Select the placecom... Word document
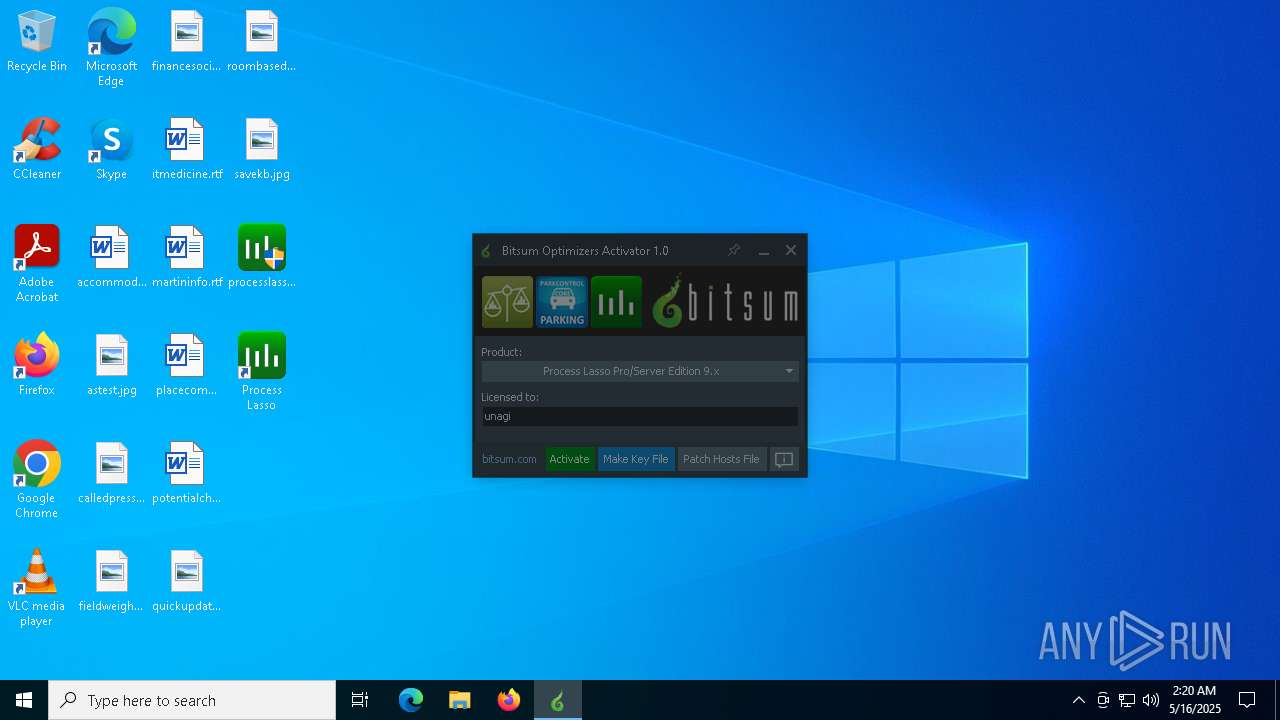The width and height of the screenshot is (1280, 720). pos(186,365)
